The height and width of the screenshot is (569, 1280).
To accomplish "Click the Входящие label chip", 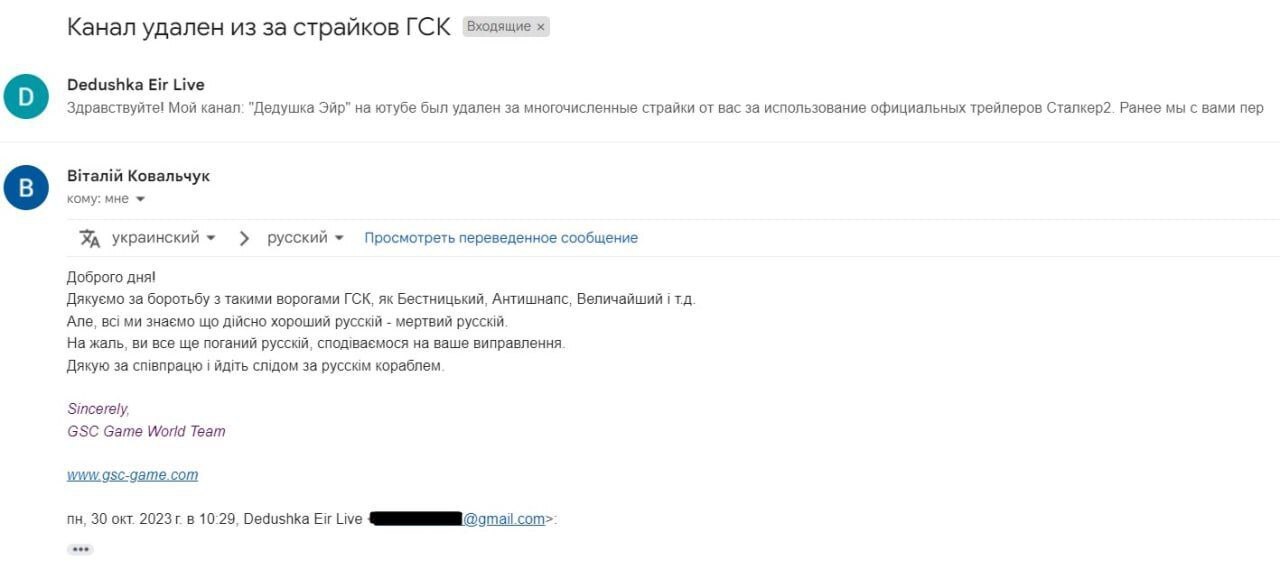I will click(x=499, y=27).
